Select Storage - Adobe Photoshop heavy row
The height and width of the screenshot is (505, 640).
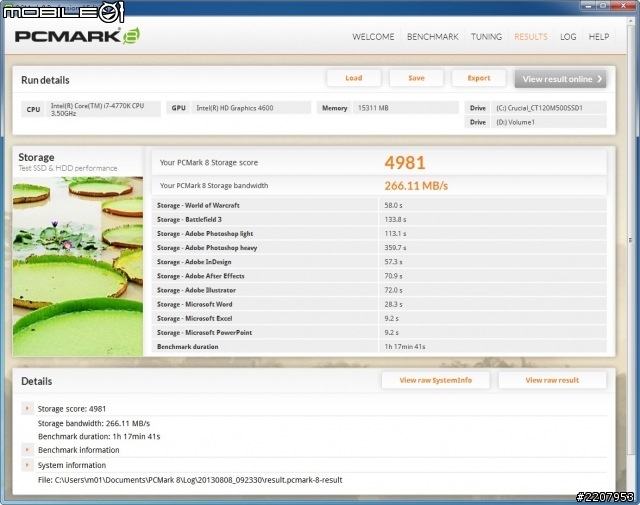(x=379, y=247)
